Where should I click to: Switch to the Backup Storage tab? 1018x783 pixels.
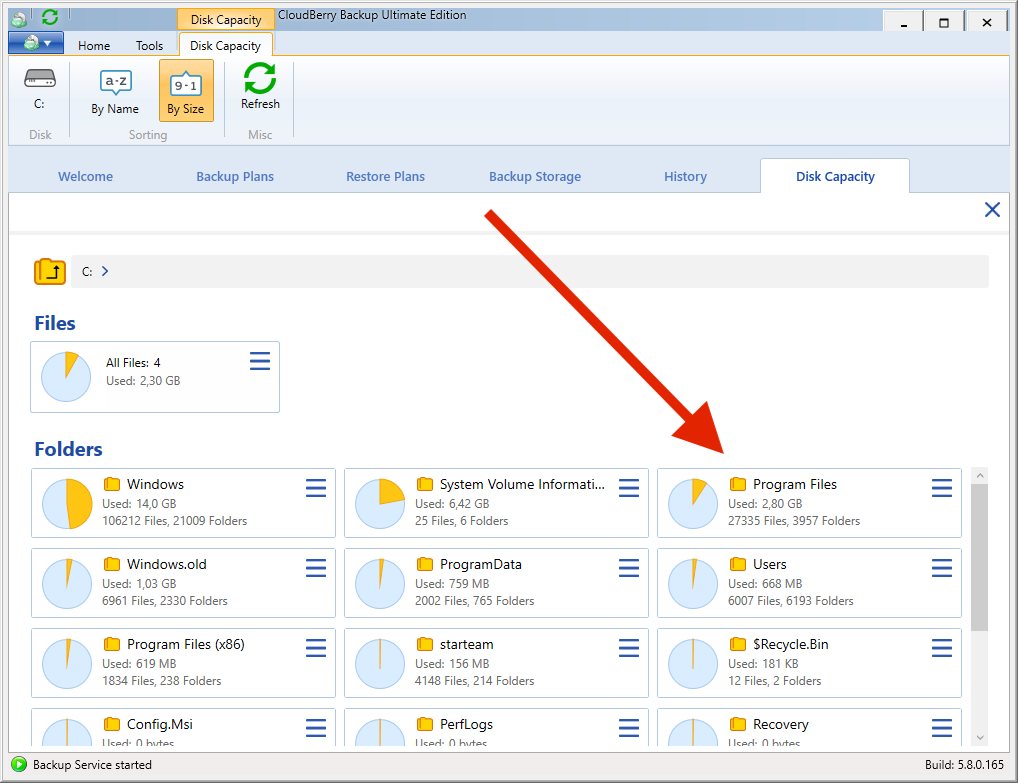[535, 177]
